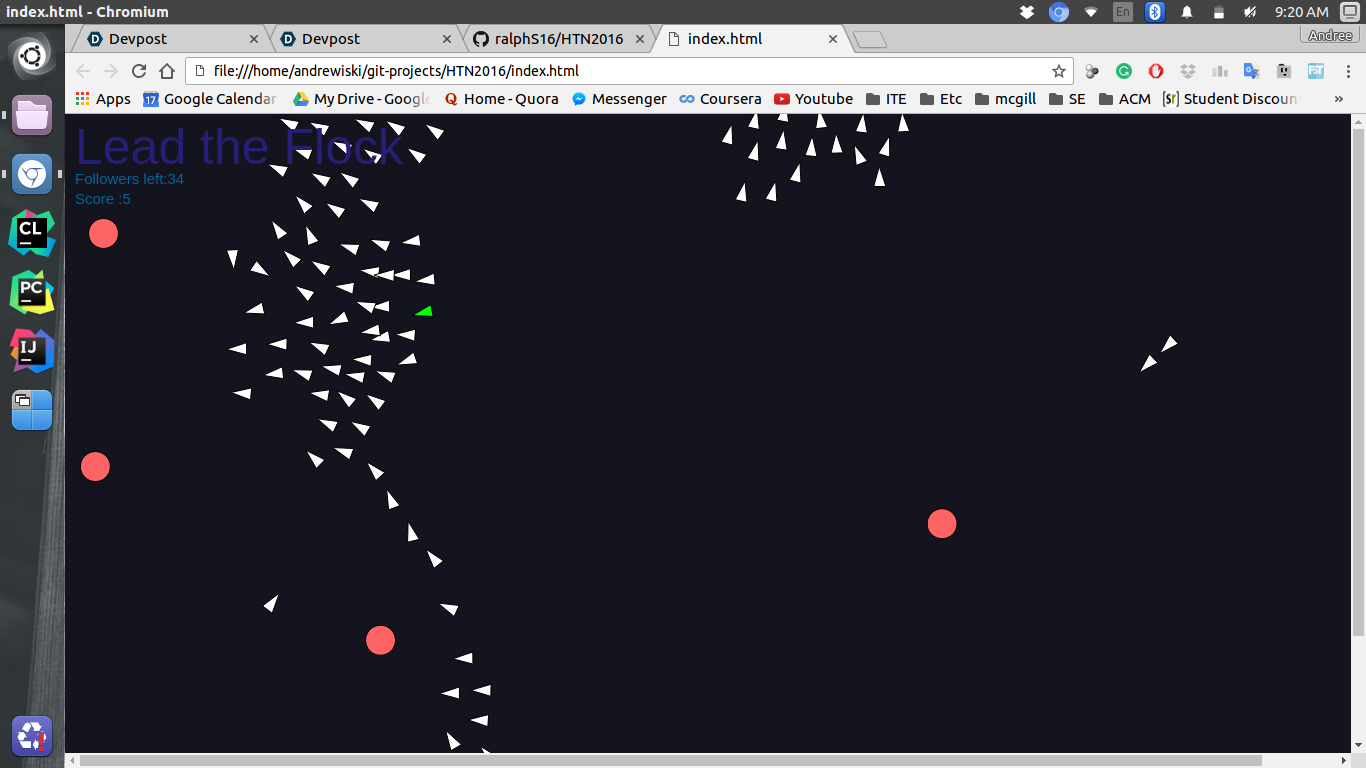The width and height of the screenshot is (1366, 768).
Task: Open the Trash in the launcher
Action: click(x=32, y=736)
